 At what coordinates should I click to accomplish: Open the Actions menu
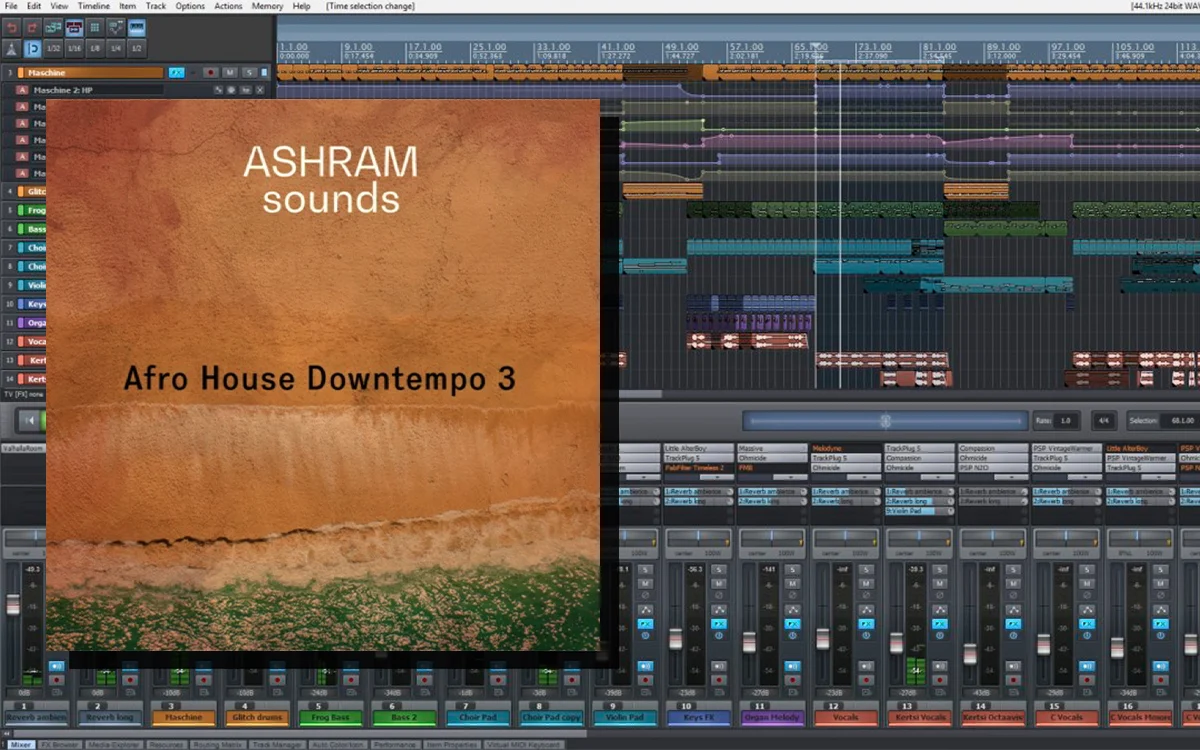228,6
